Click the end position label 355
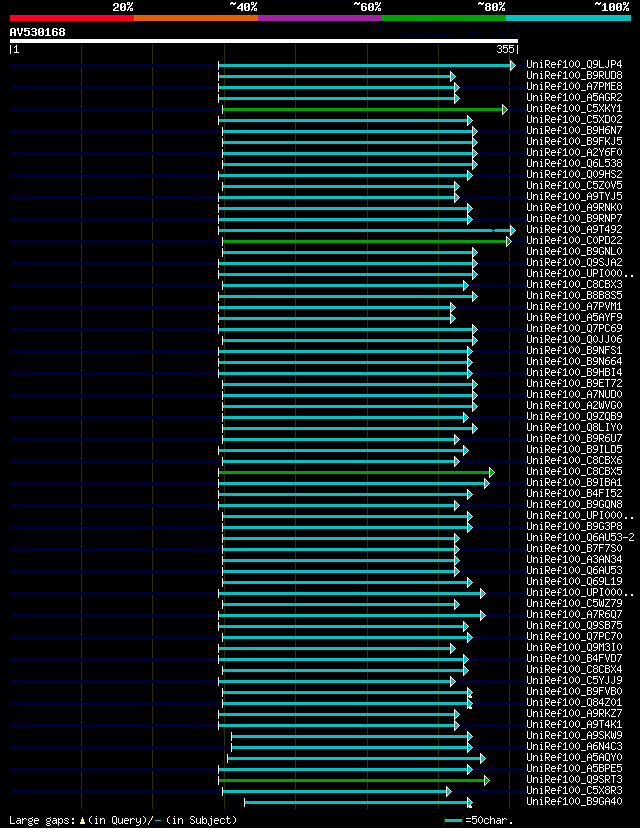This screenshot has height=828, width=640. 505,49
